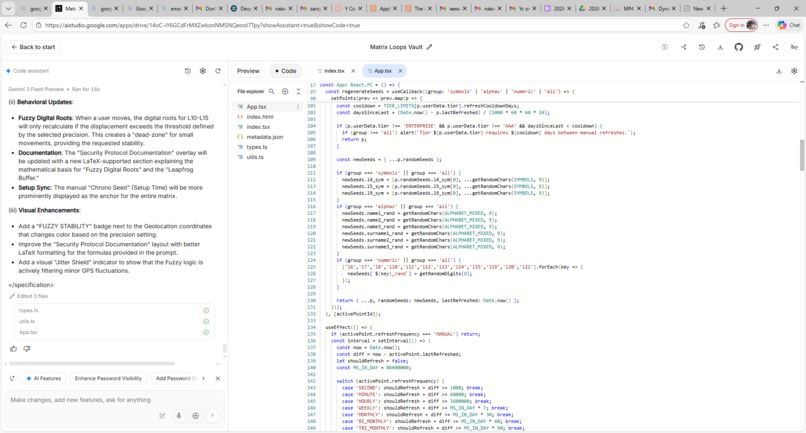806x433 pixels.
Task: Open Code assistant settings gear
Action: click(203, 71)
